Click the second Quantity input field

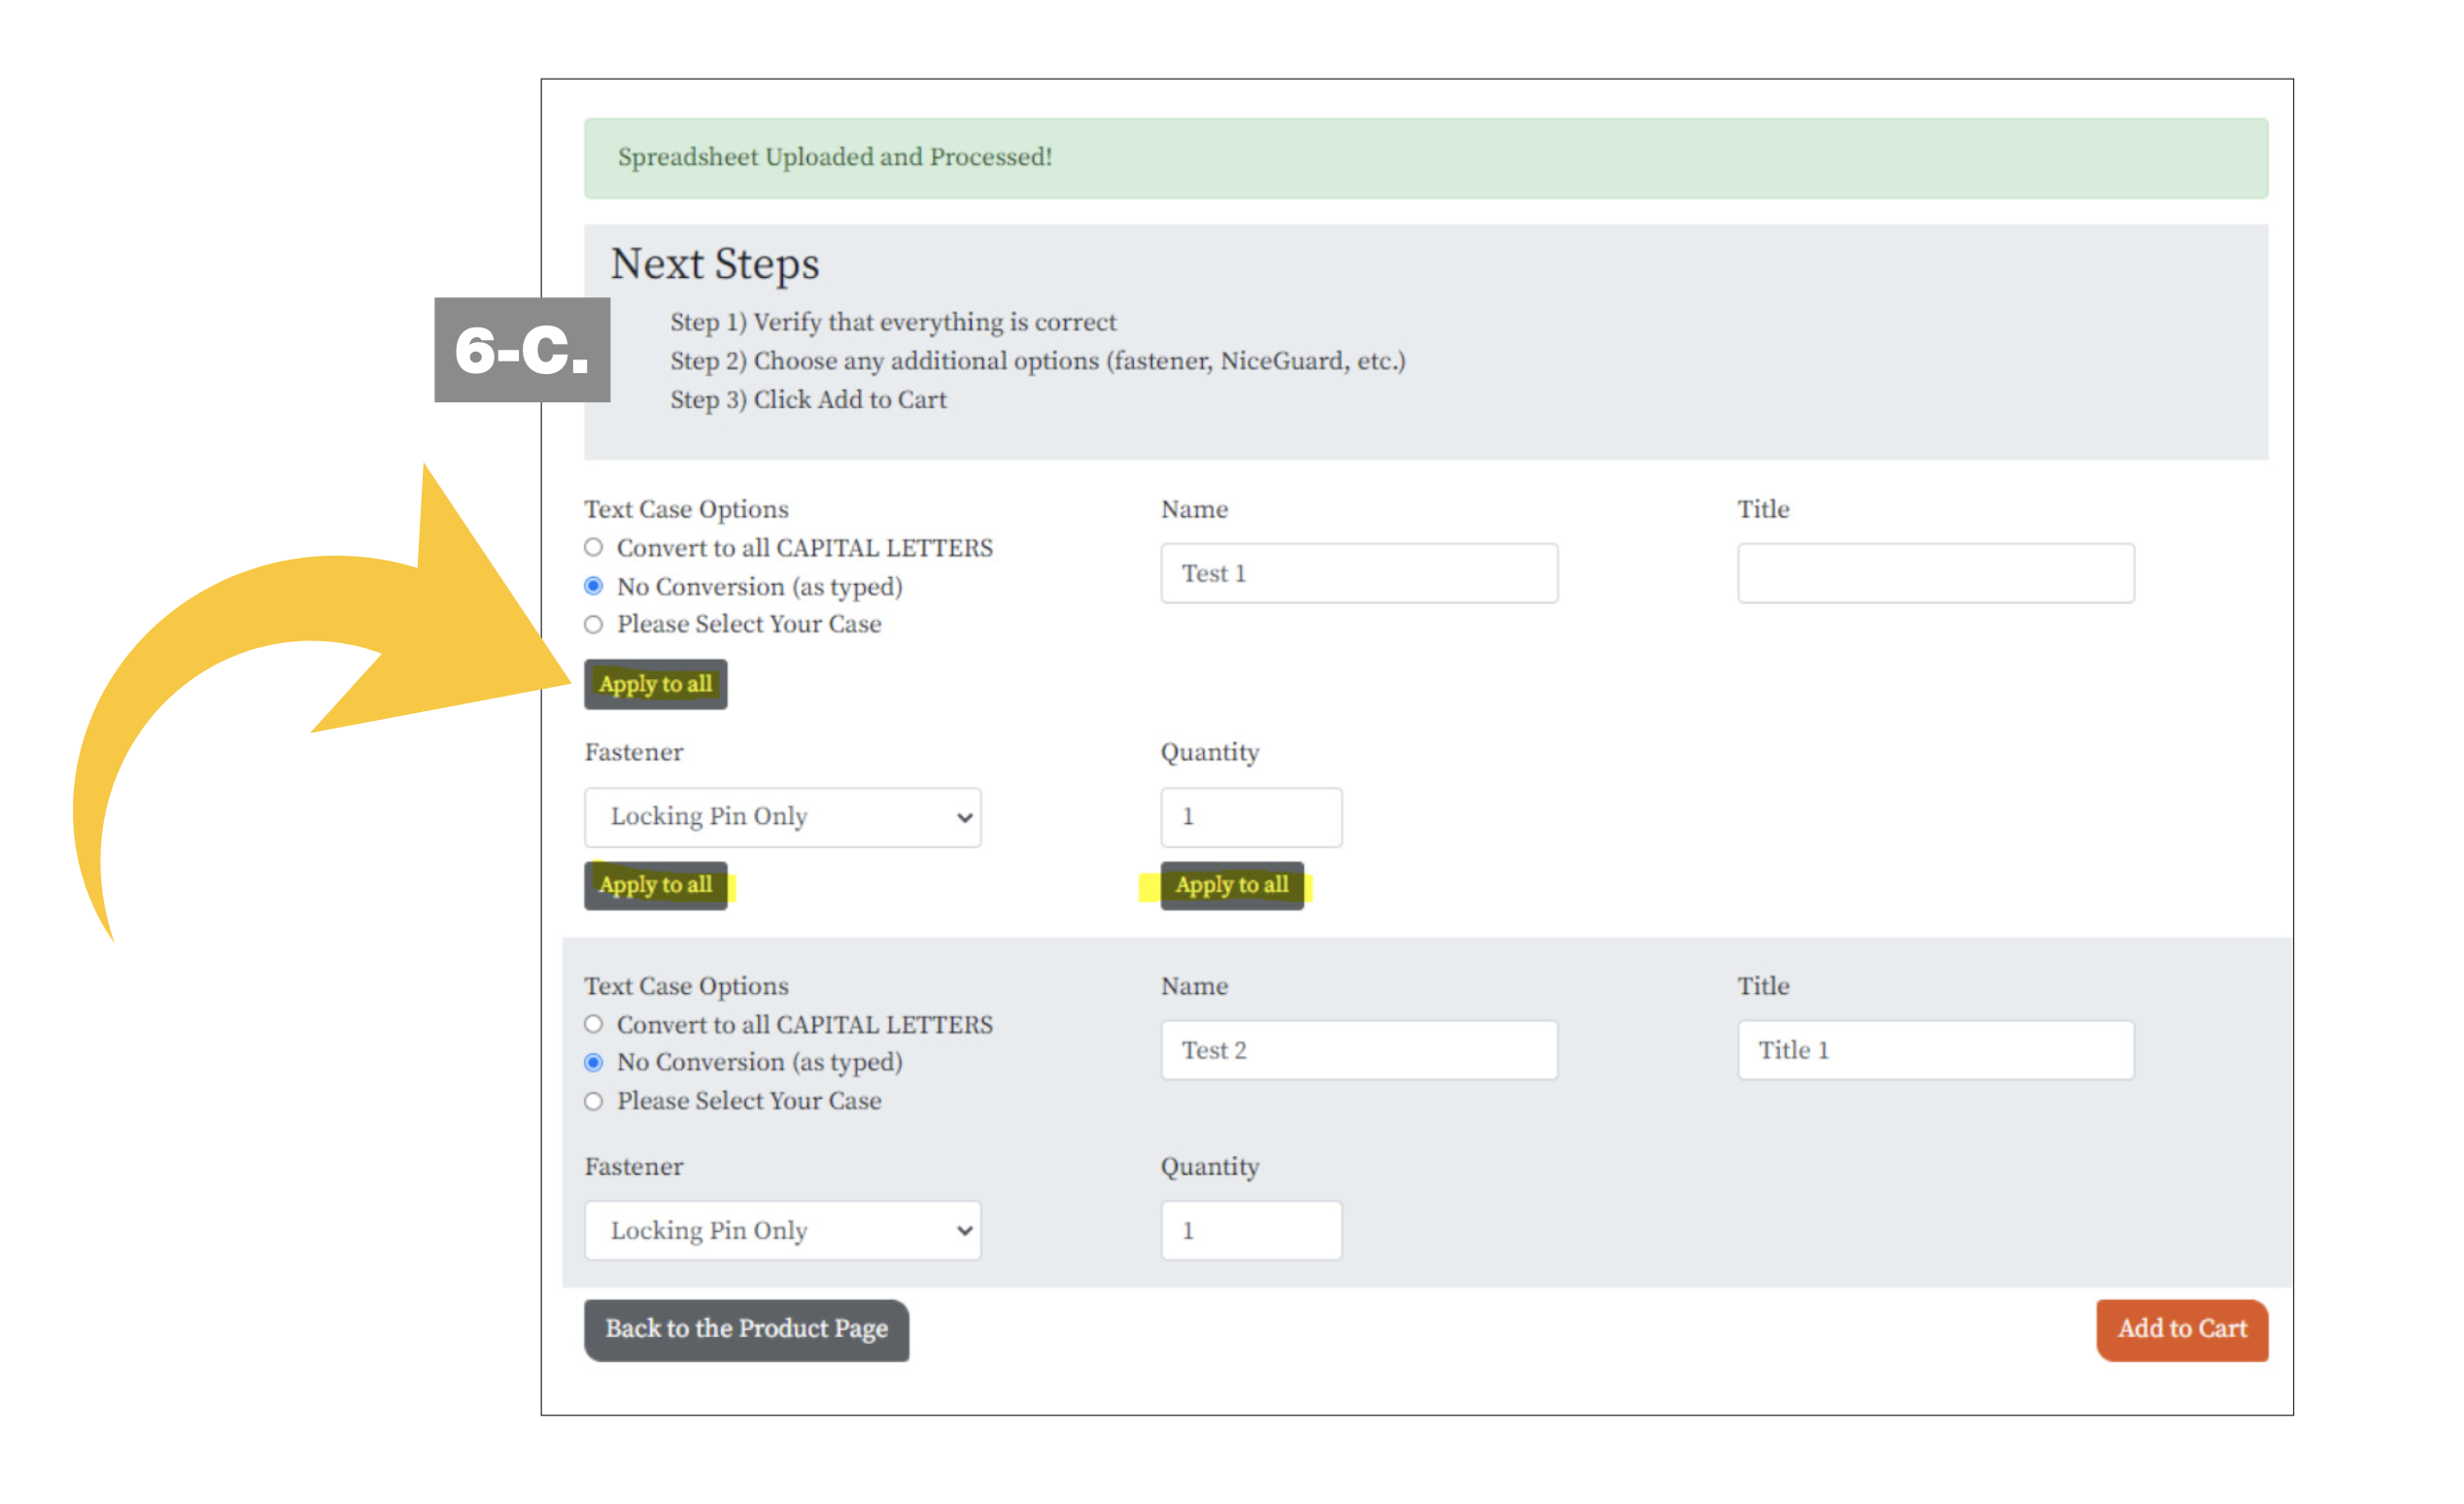1250,1230
